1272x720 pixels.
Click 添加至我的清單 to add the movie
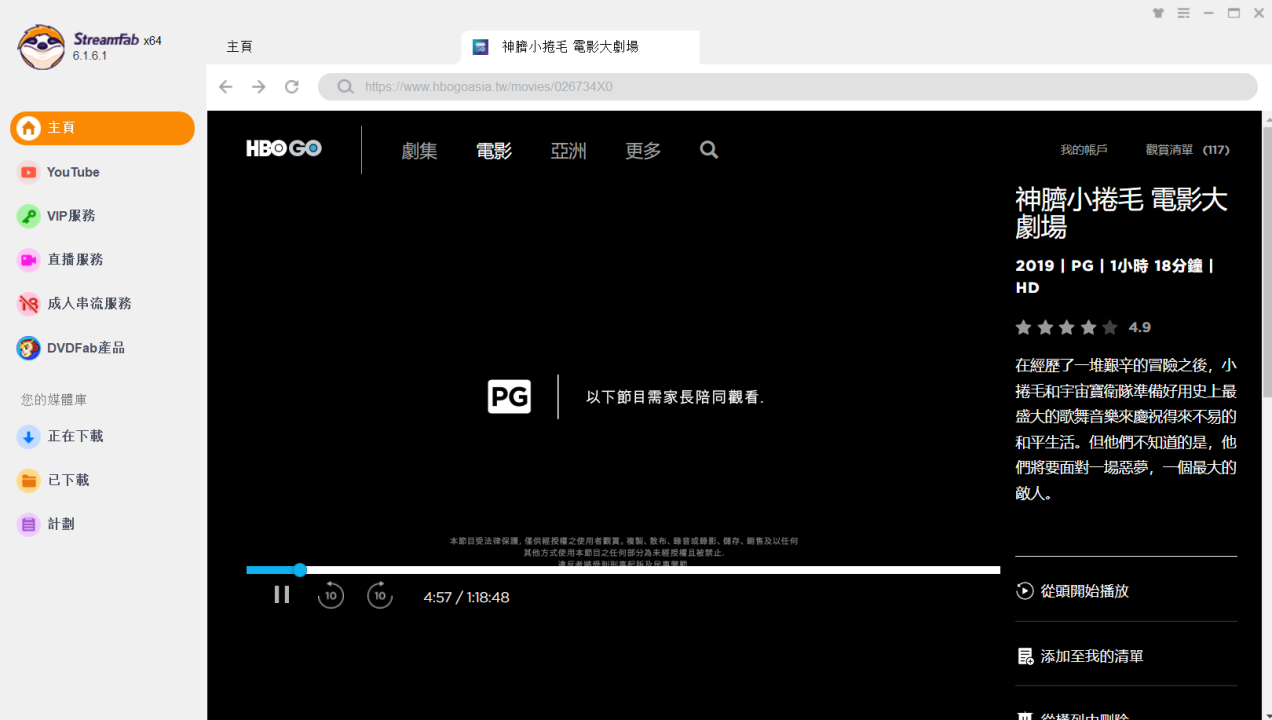(1080, 656)
